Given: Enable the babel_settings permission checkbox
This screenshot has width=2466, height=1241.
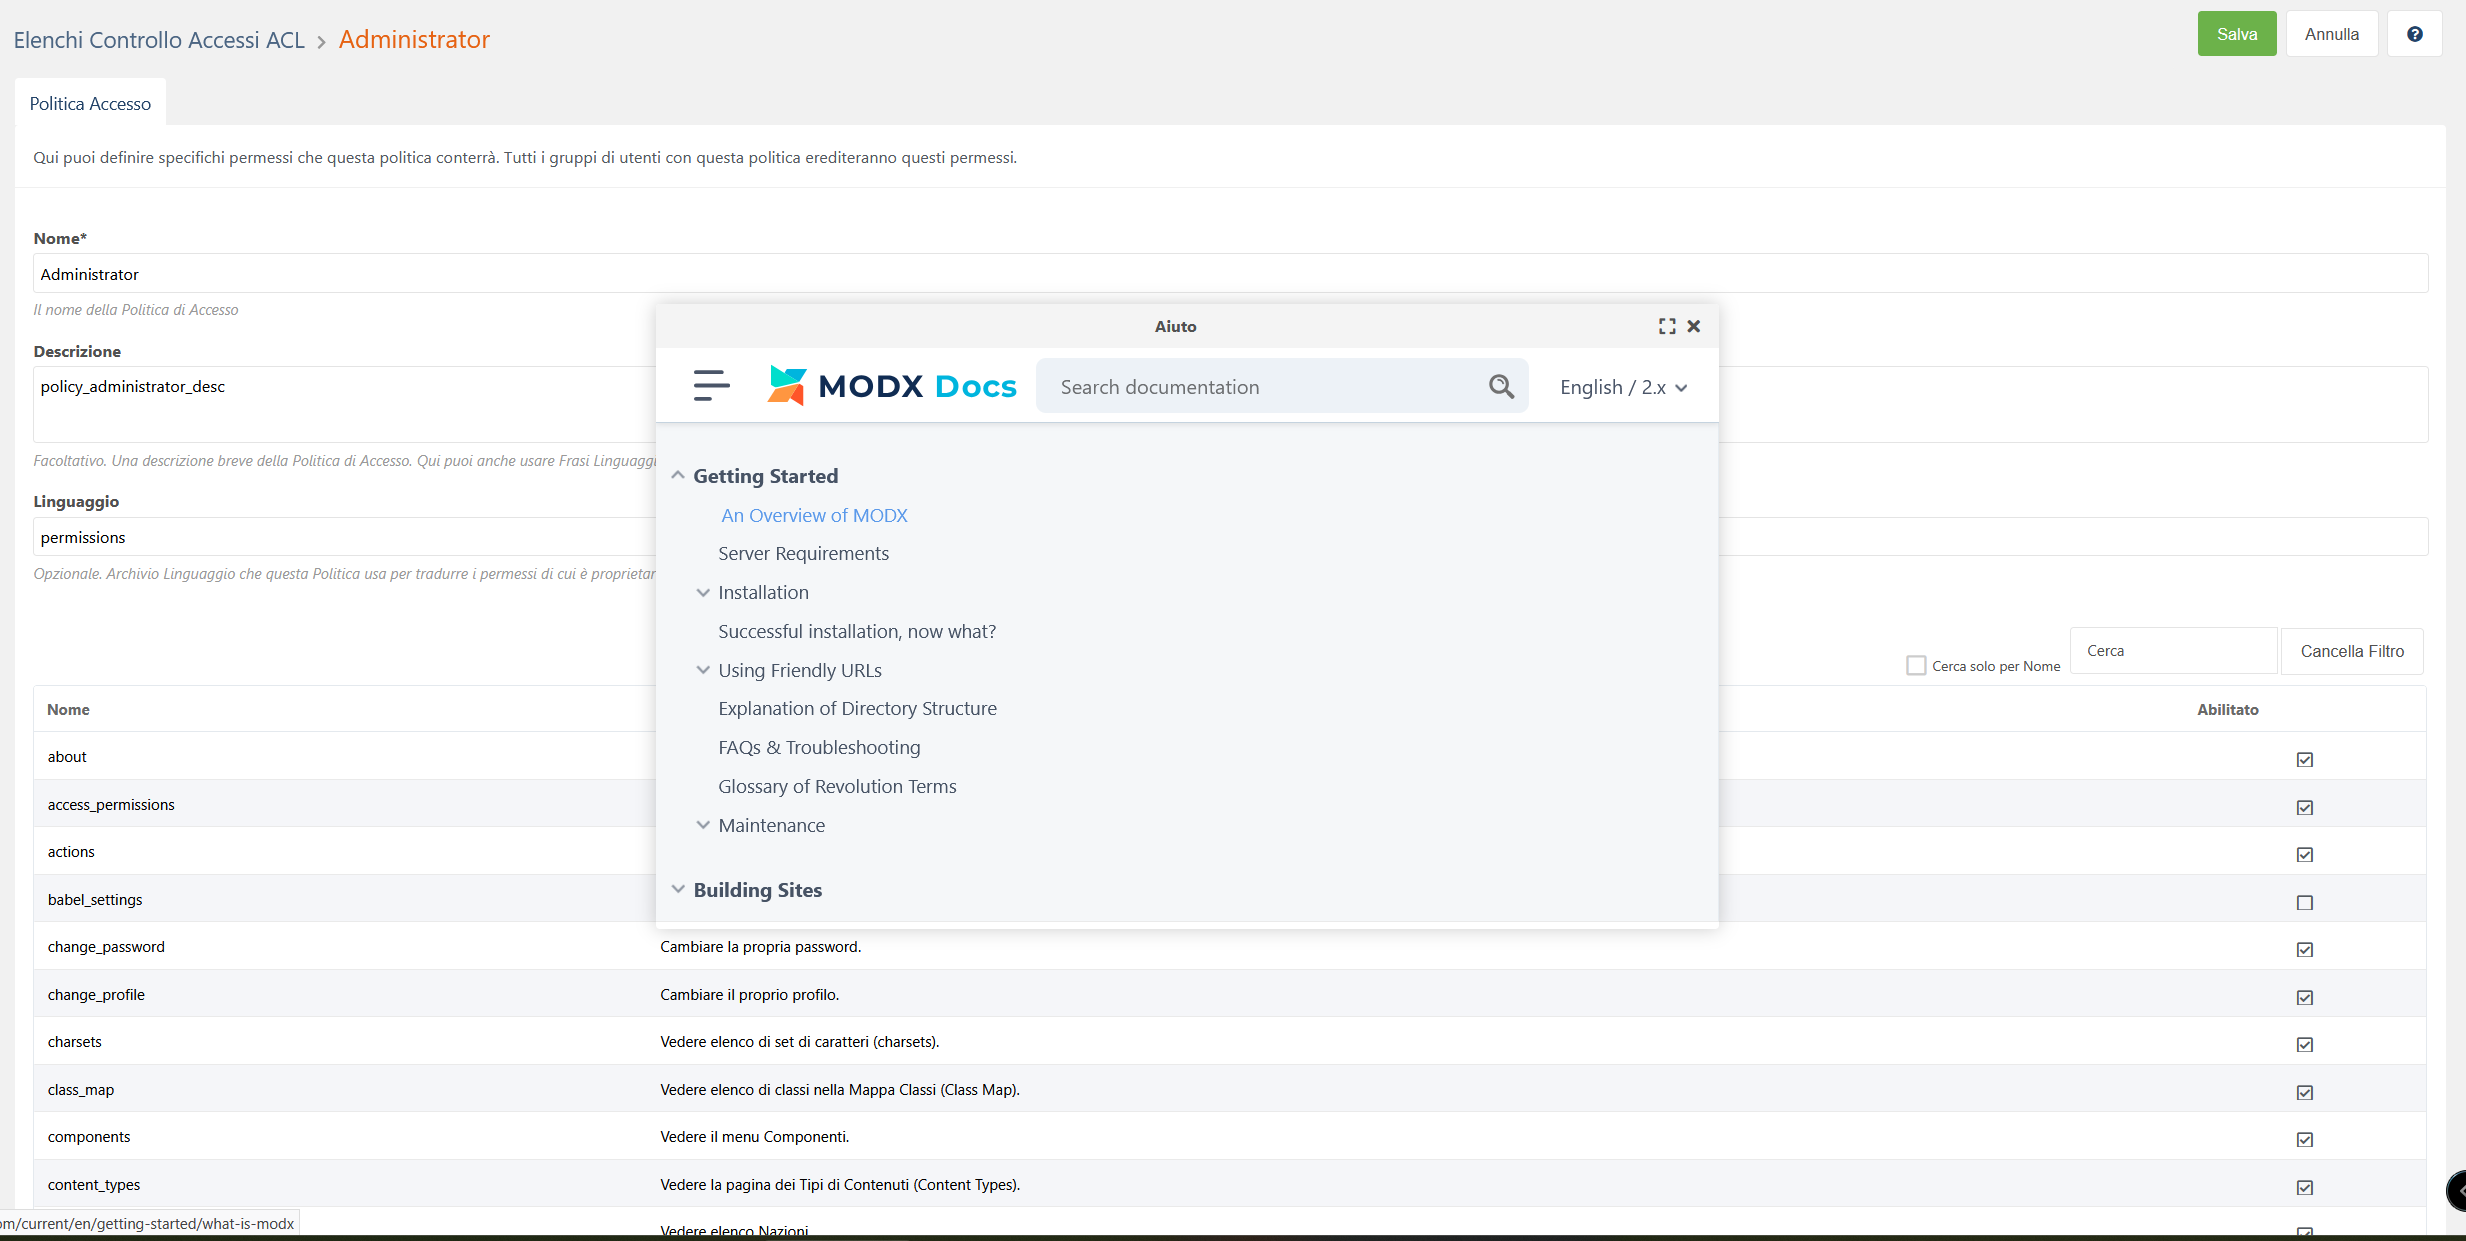Looking at the screenshot, I should tap(2305, 902).
